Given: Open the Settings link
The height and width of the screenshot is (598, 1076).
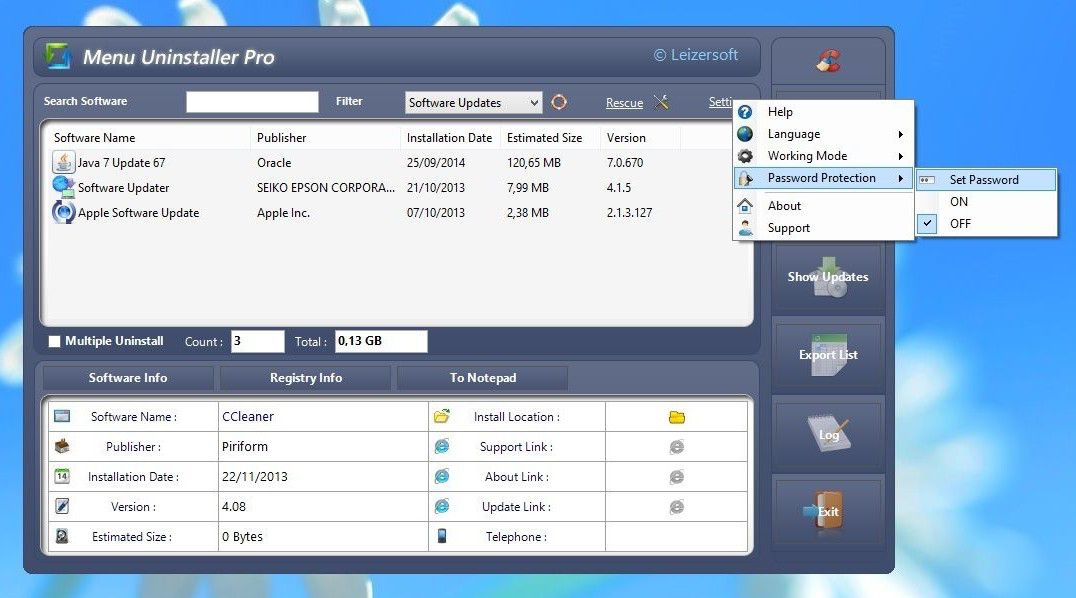Looking at the screenshot, I should click(721, 102).
